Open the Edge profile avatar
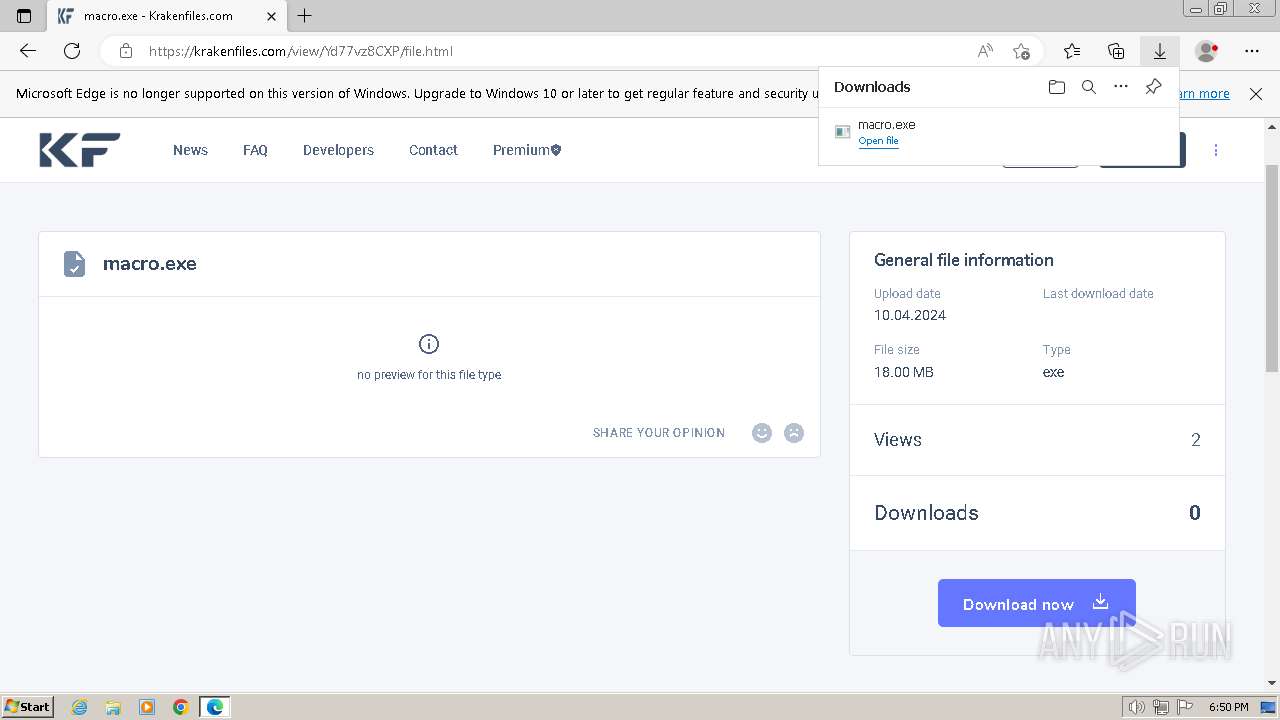1280x720 pixels. (x=1207, y=51)
